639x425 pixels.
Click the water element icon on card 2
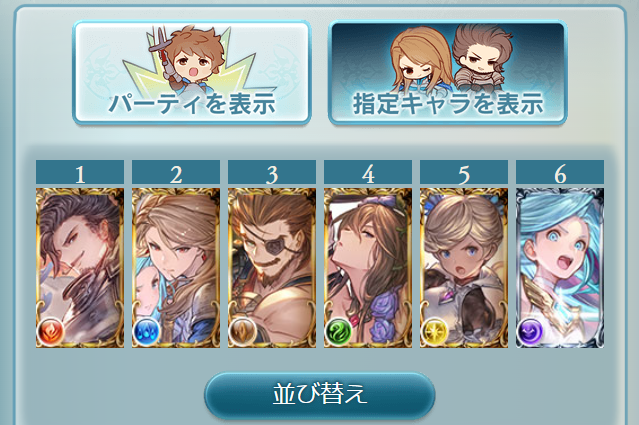coord(146,332)
